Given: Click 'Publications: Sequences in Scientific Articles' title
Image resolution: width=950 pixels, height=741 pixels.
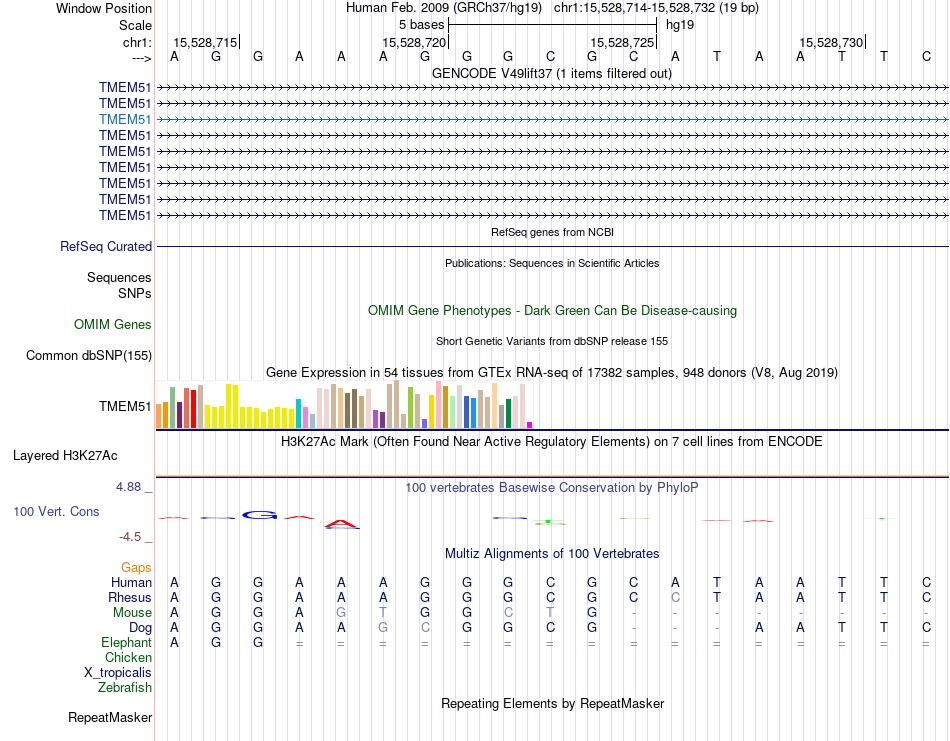Looking at the screenshot, I should click(x=552, y=263).
